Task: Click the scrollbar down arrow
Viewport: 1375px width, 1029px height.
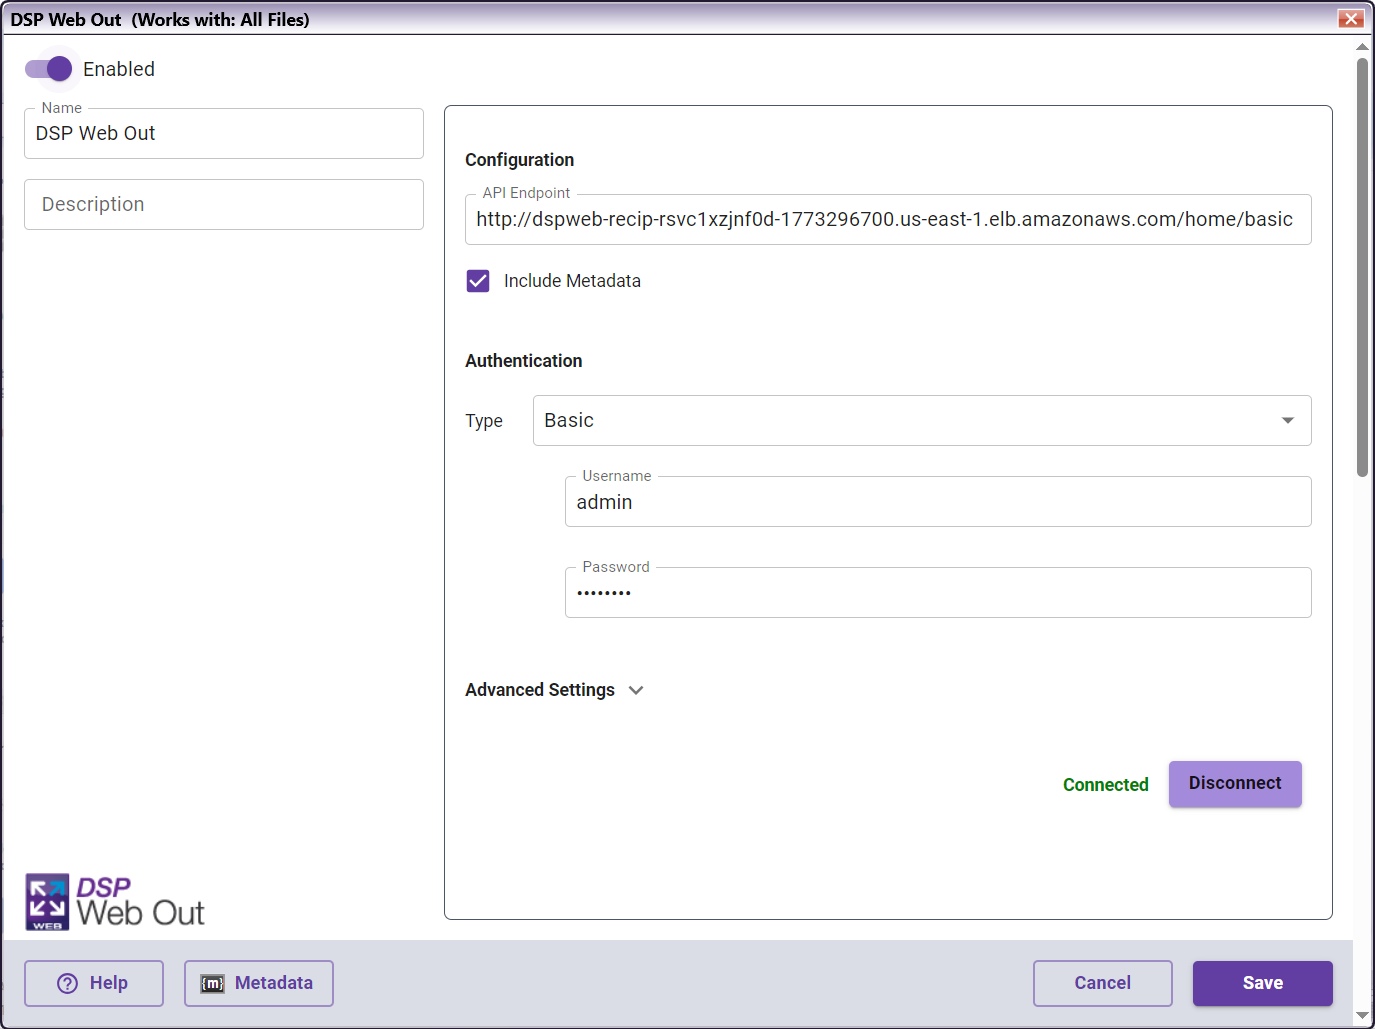Action: (x=1362, y=1016)
